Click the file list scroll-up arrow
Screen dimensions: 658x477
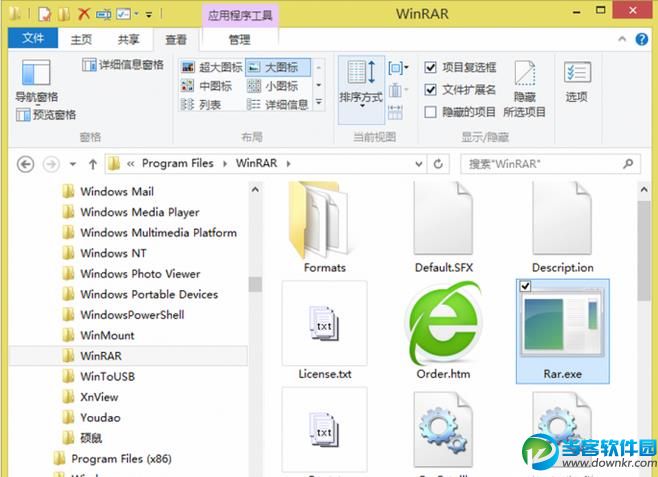[644, 190]
